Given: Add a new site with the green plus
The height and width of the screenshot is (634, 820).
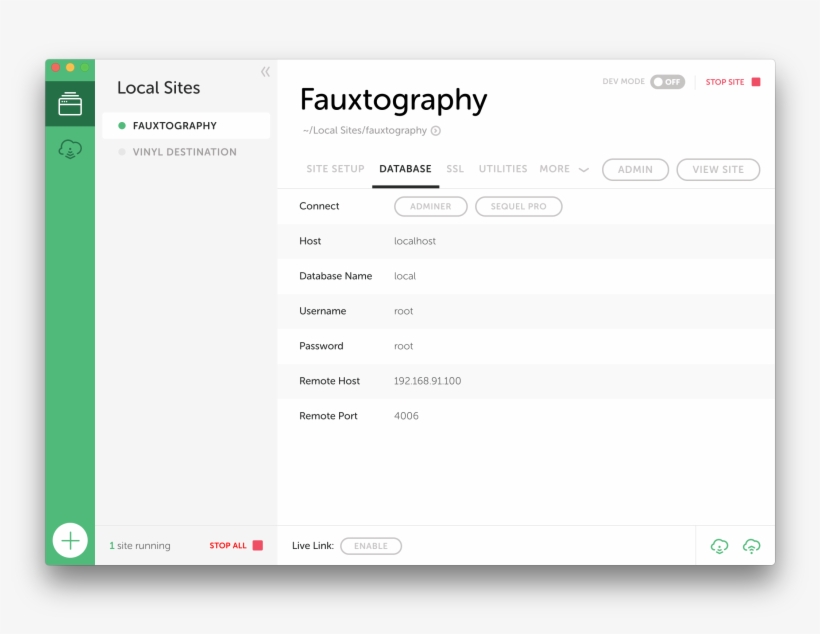Looking at the screenshot, I should [69, 539].
